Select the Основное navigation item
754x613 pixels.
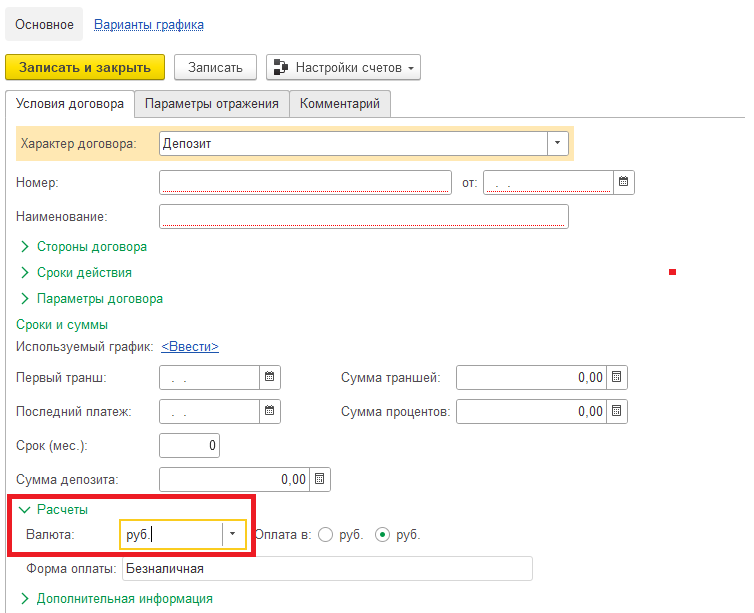click(44, 25)
